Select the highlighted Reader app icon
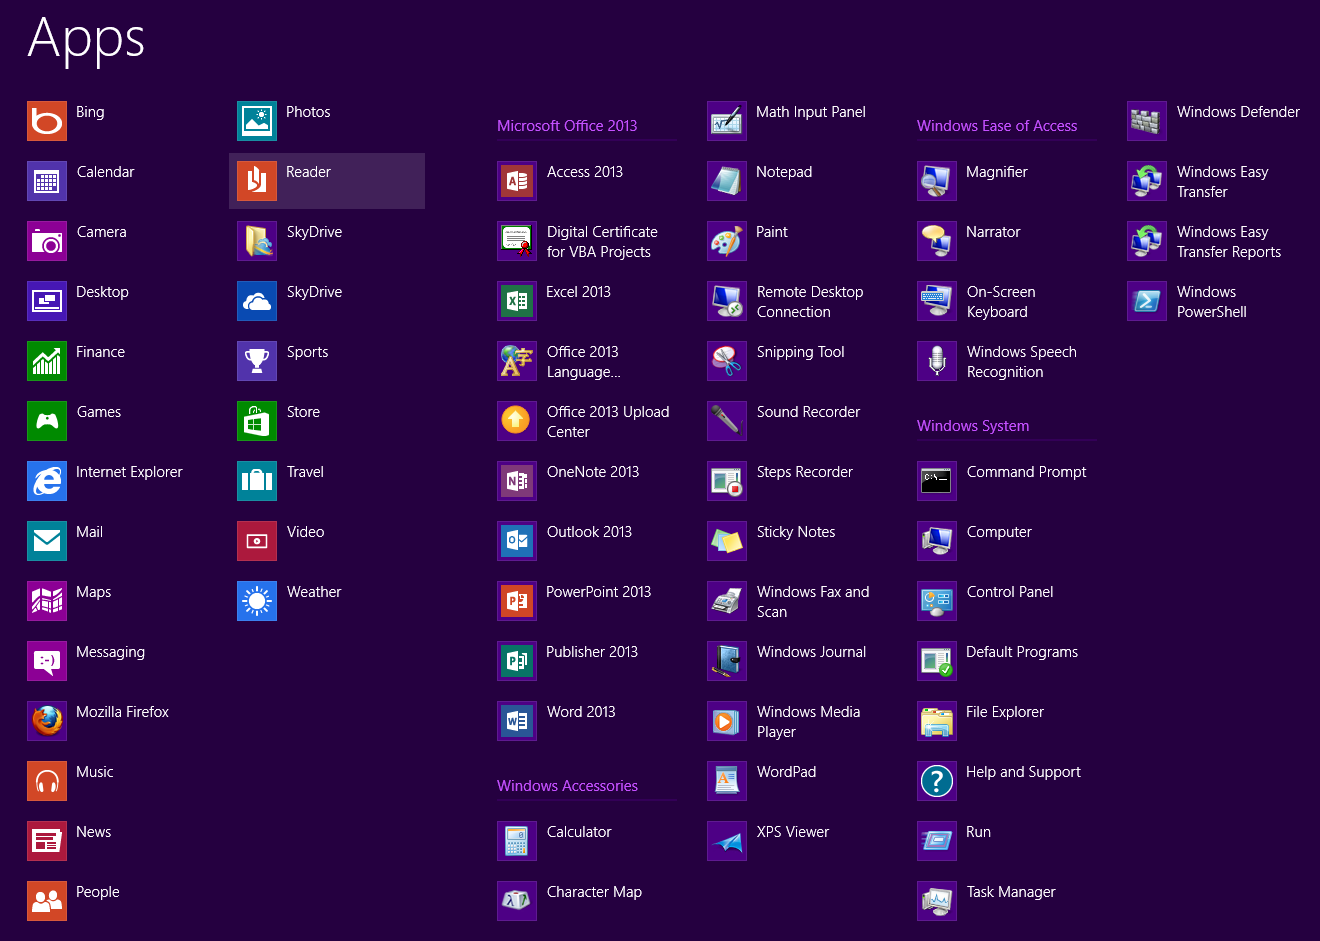 click(257, 181)
